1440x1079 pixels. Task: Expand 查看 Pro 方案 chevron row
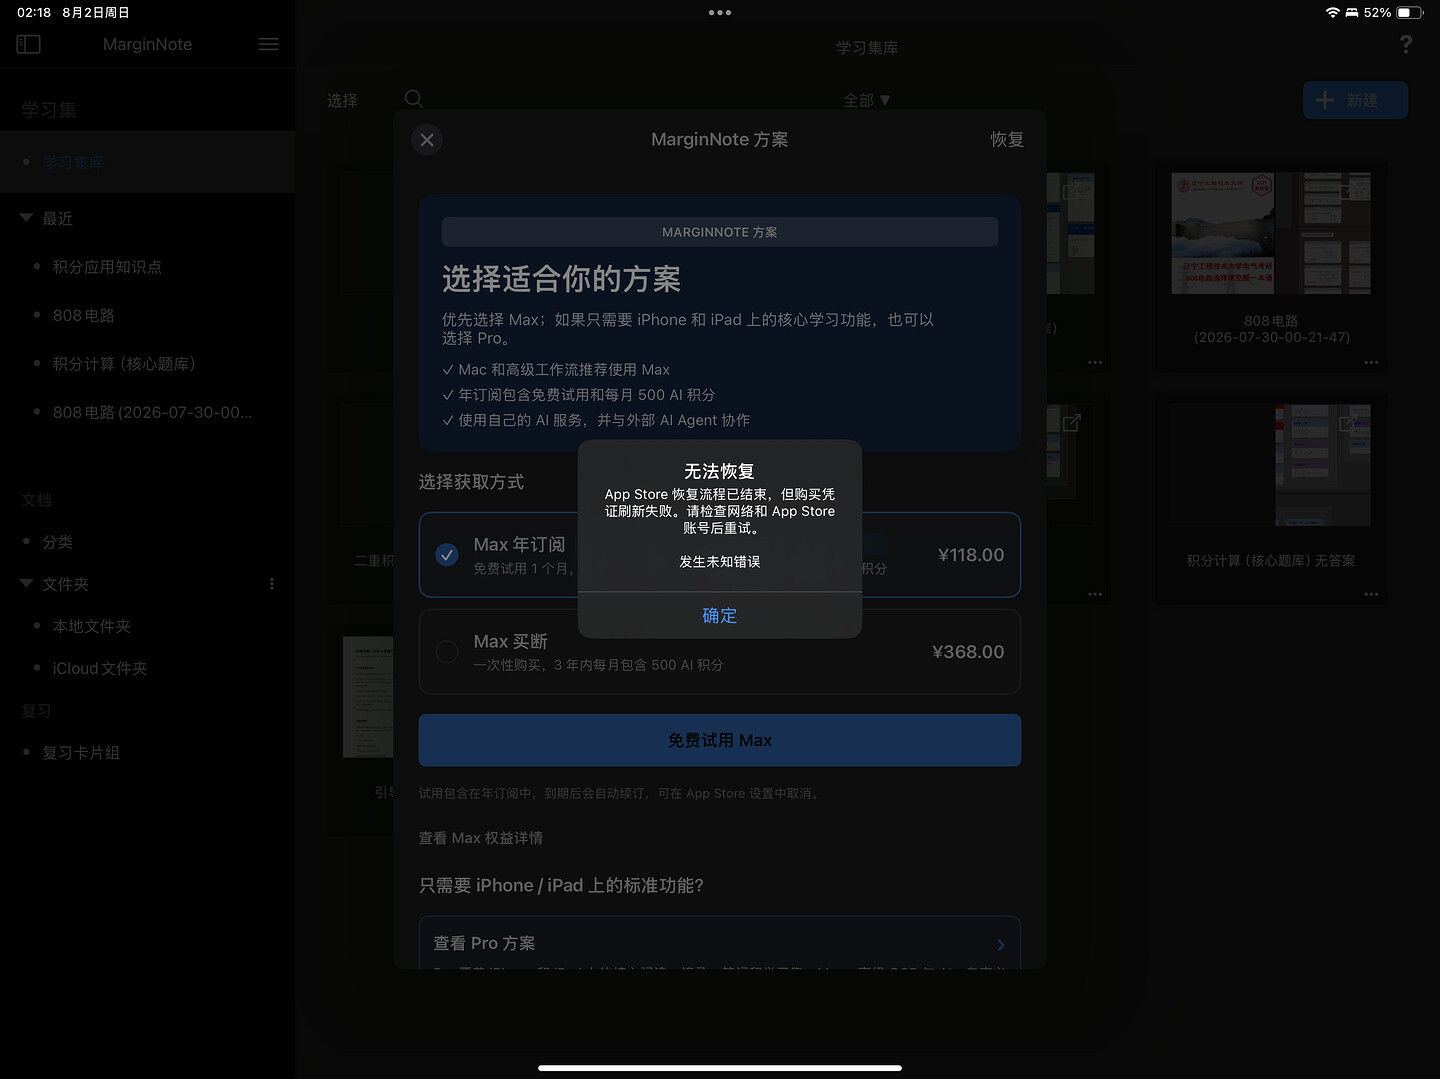(x=720, y=943)
